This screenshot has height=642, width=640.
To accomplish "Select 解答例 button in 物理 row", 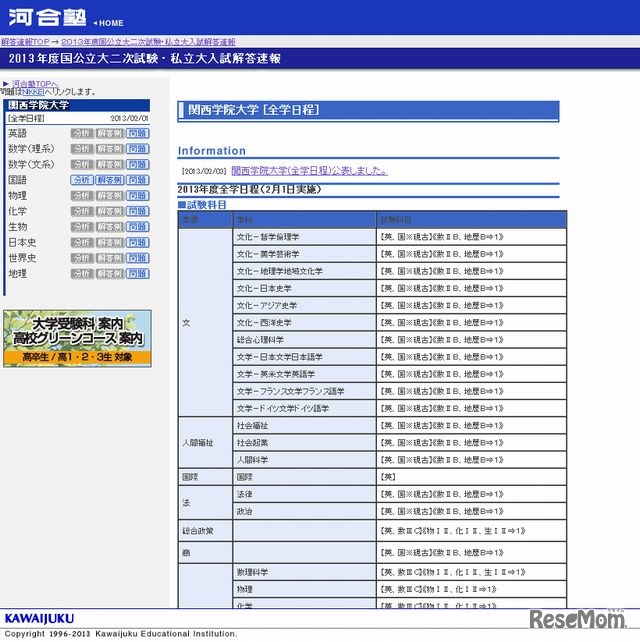I will 110,196.
